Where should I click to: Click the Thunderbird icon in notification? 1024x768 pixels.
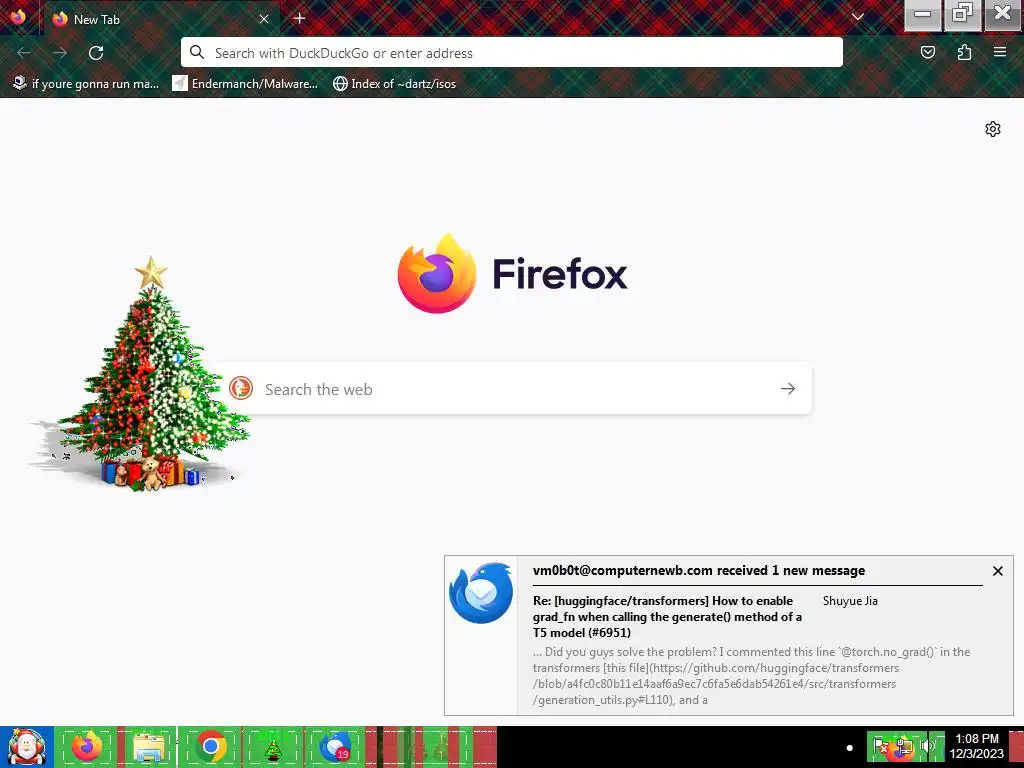[481, 593]
